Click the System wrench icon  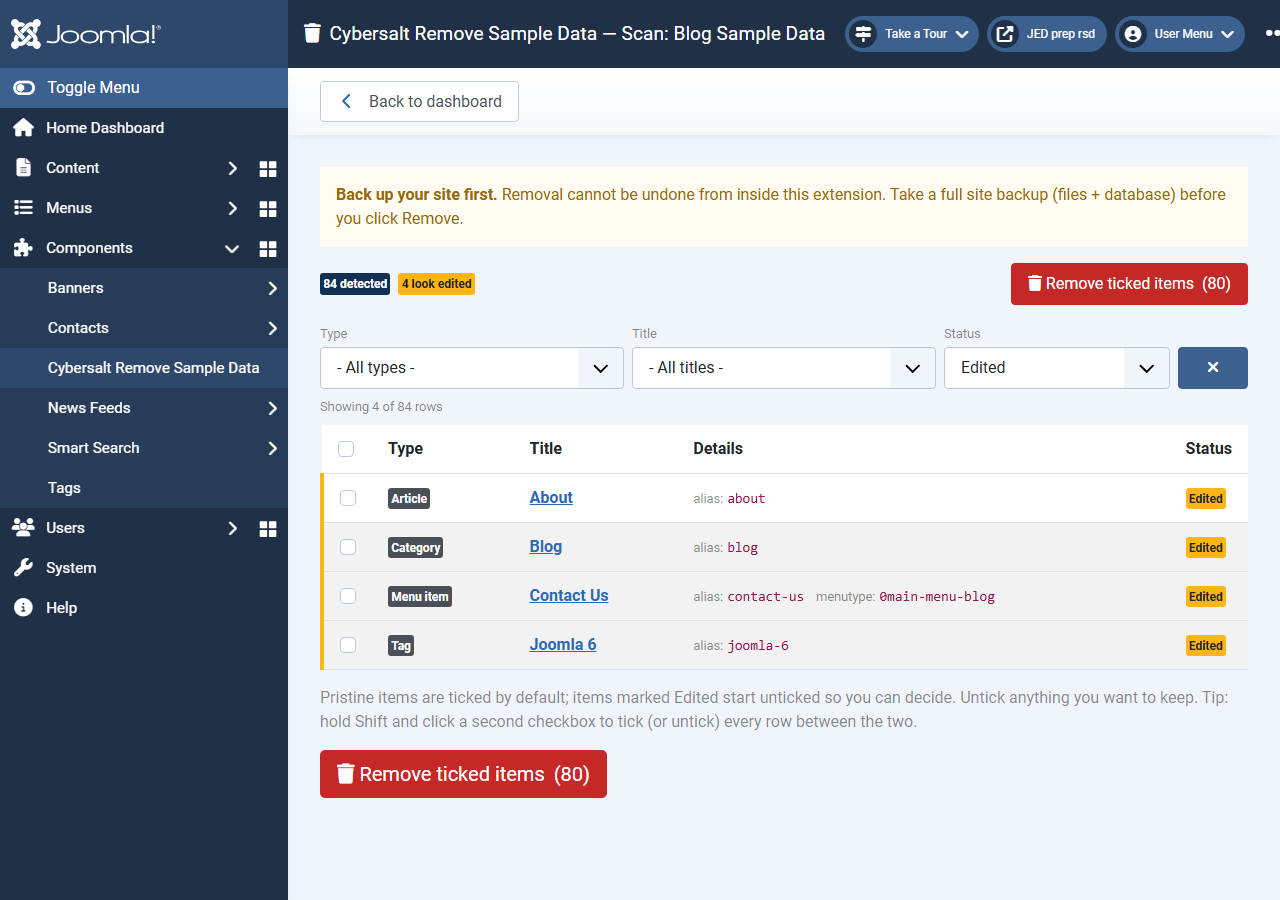(x=23, y=568)
